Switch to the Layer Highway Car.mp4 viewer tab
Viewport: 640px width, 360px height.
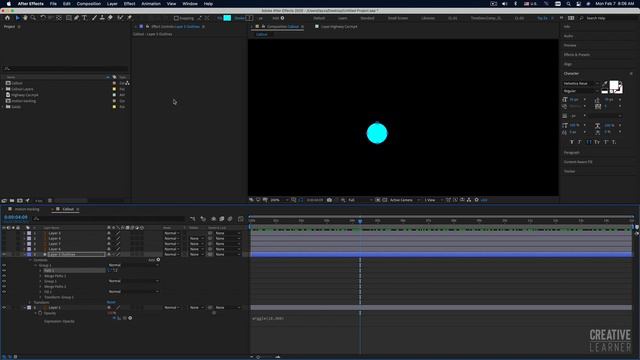pos(339,27)
